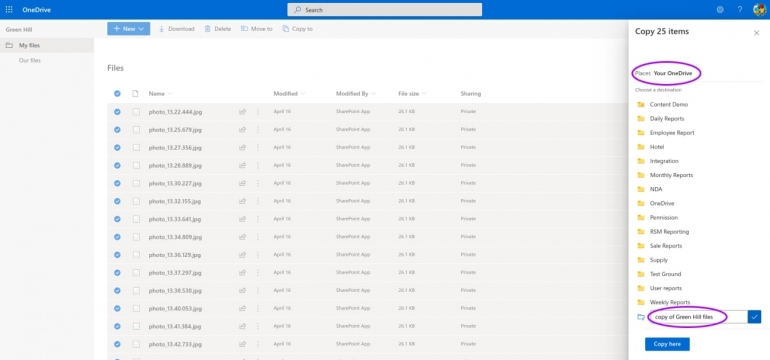Click Move to in the command bar

[256, 29]
